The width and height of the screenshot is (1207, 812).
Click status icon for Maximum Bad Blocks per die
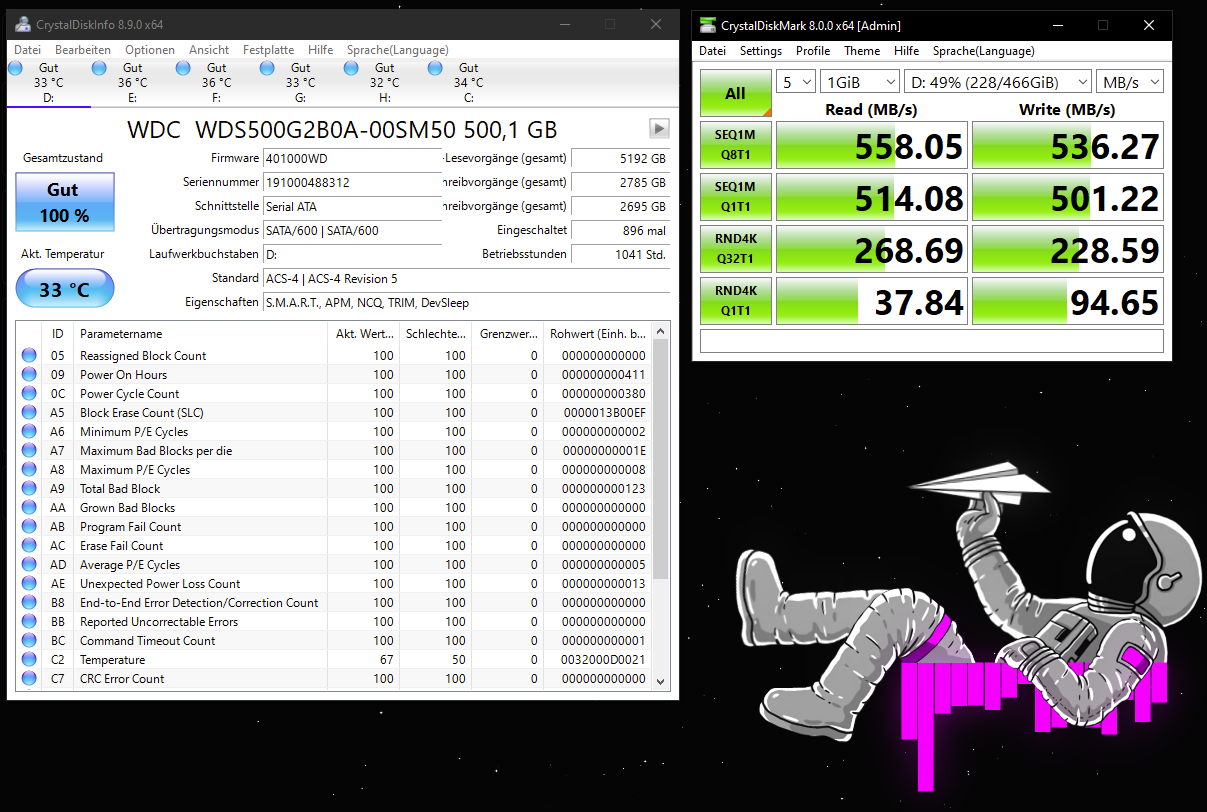click(29, 451)
